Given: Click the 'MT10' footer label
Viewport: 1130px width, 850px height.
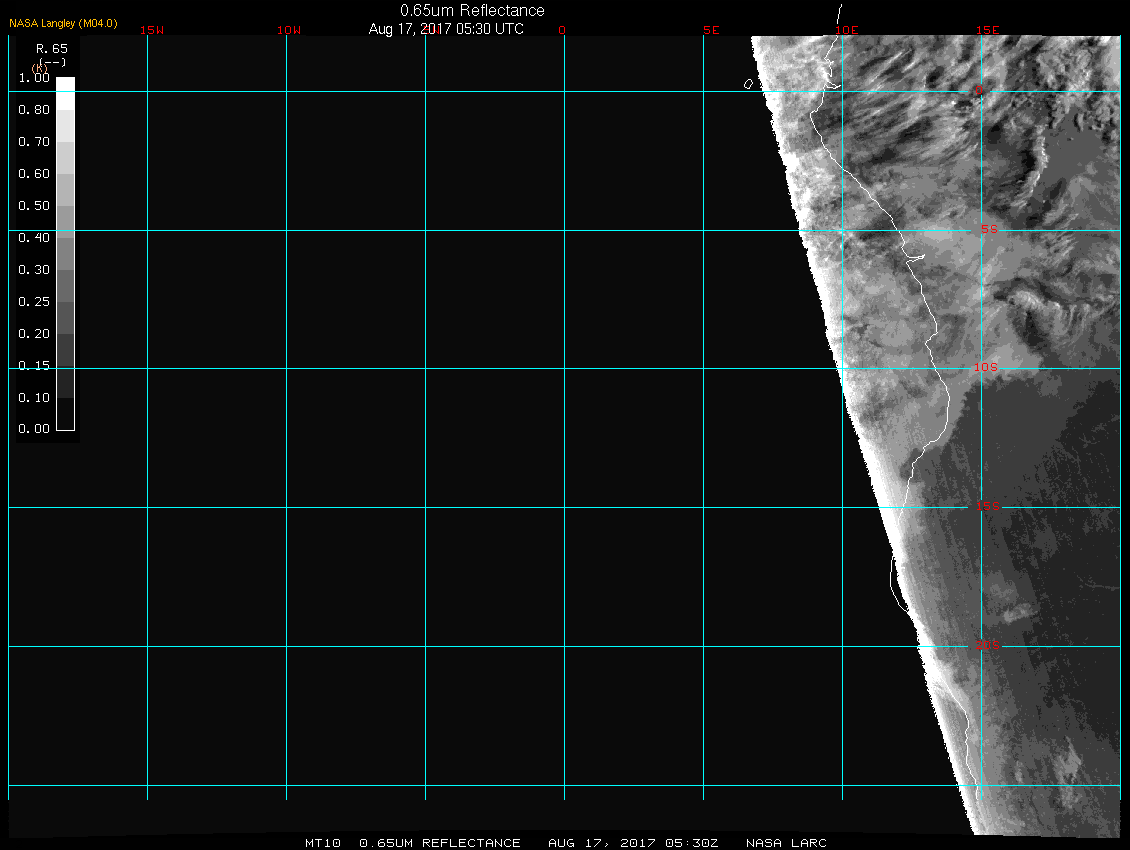Looking at the screenshot, I should (323, 843).
